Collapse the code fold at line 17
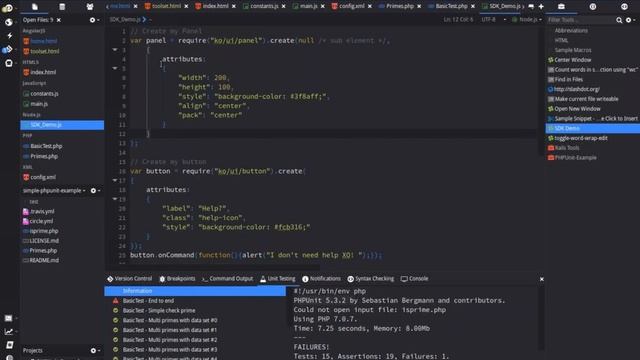This screenshot has height=360, width=640. point(115,180)
